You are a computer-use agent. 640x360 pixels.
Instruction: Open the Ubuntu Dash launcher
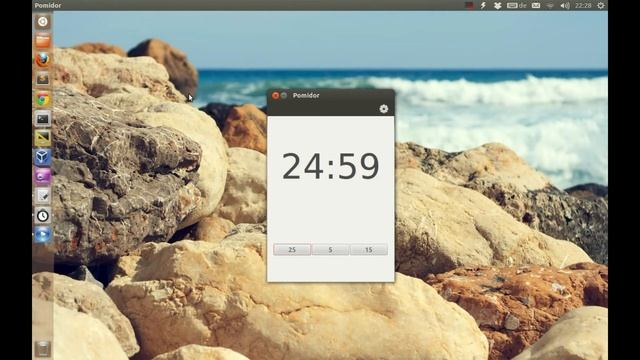(x=42, y=22)
